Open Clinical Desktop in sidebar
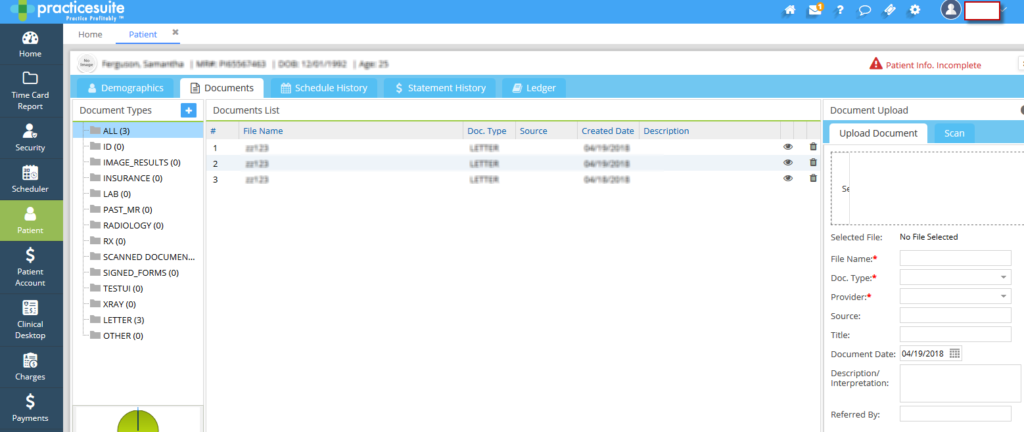1024x432 pixels. tap(30, 320)
